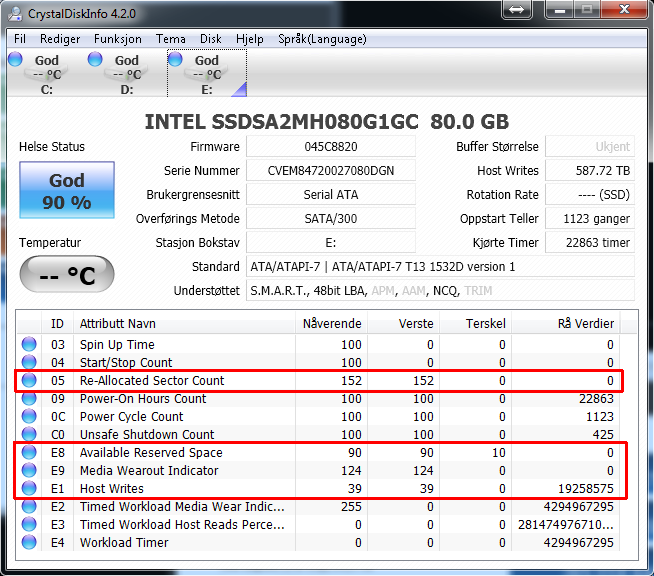Open the Rediger menu

60,39
